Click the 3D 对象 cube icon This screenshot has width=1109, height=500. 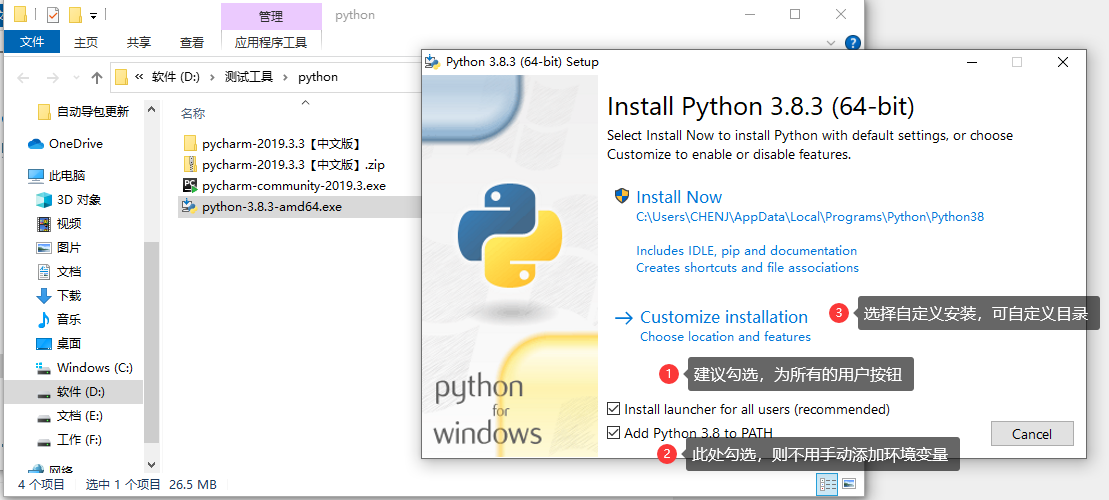coord(45,200)
